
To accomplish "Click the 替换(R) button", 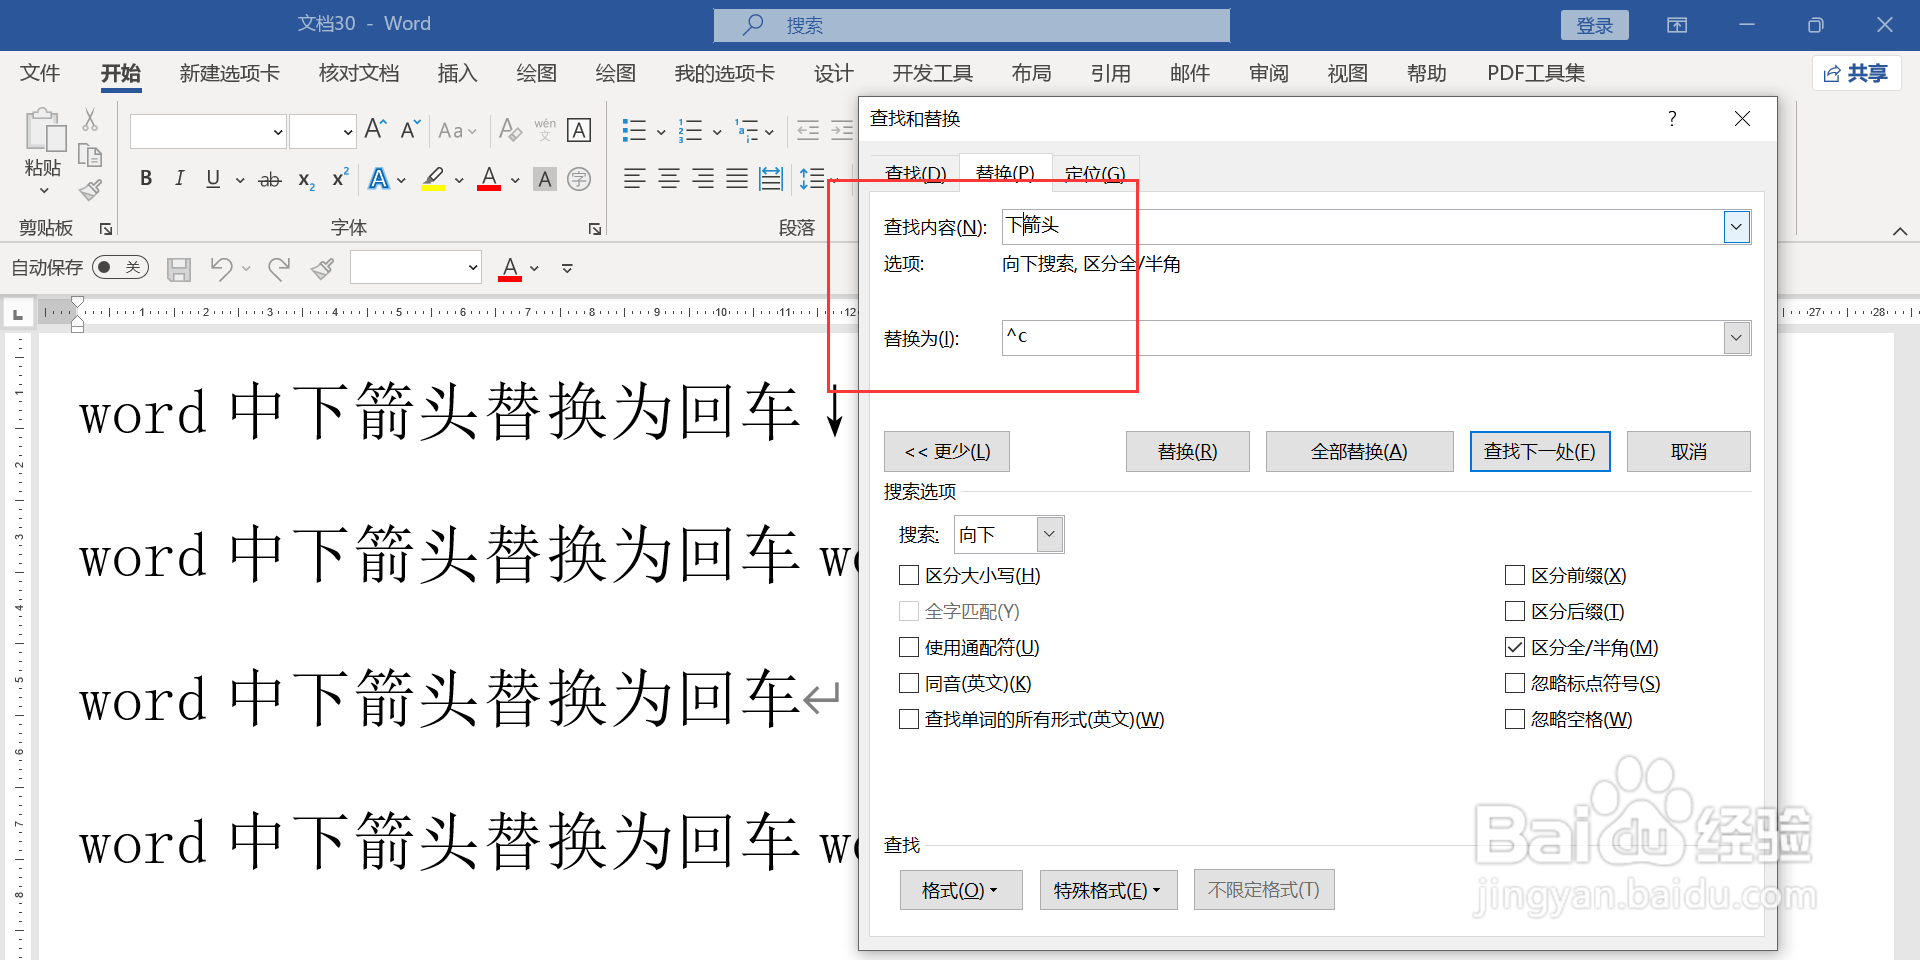I will point(1187,451).
